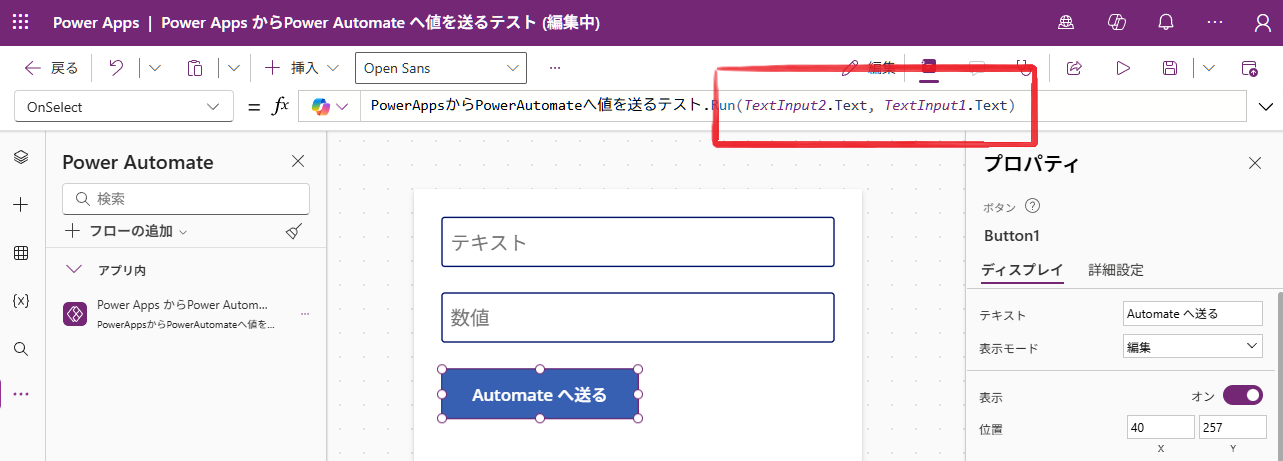The image size is (1283, 461).
Task: Switch to the 詳細設定 tab
Action: pos(1116,270)
